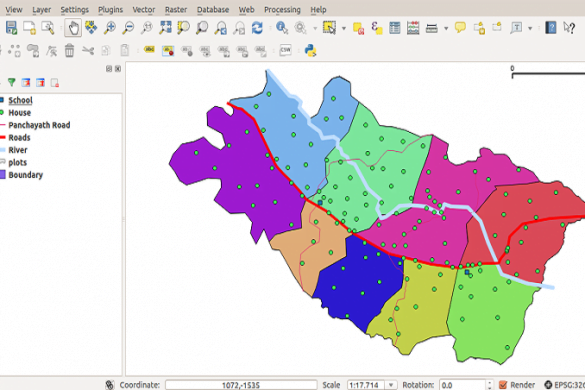This screenshot has height=390, width=585.
Task: Select the Zoom Out magnifier tool
Action: click(x=128, y=28)
